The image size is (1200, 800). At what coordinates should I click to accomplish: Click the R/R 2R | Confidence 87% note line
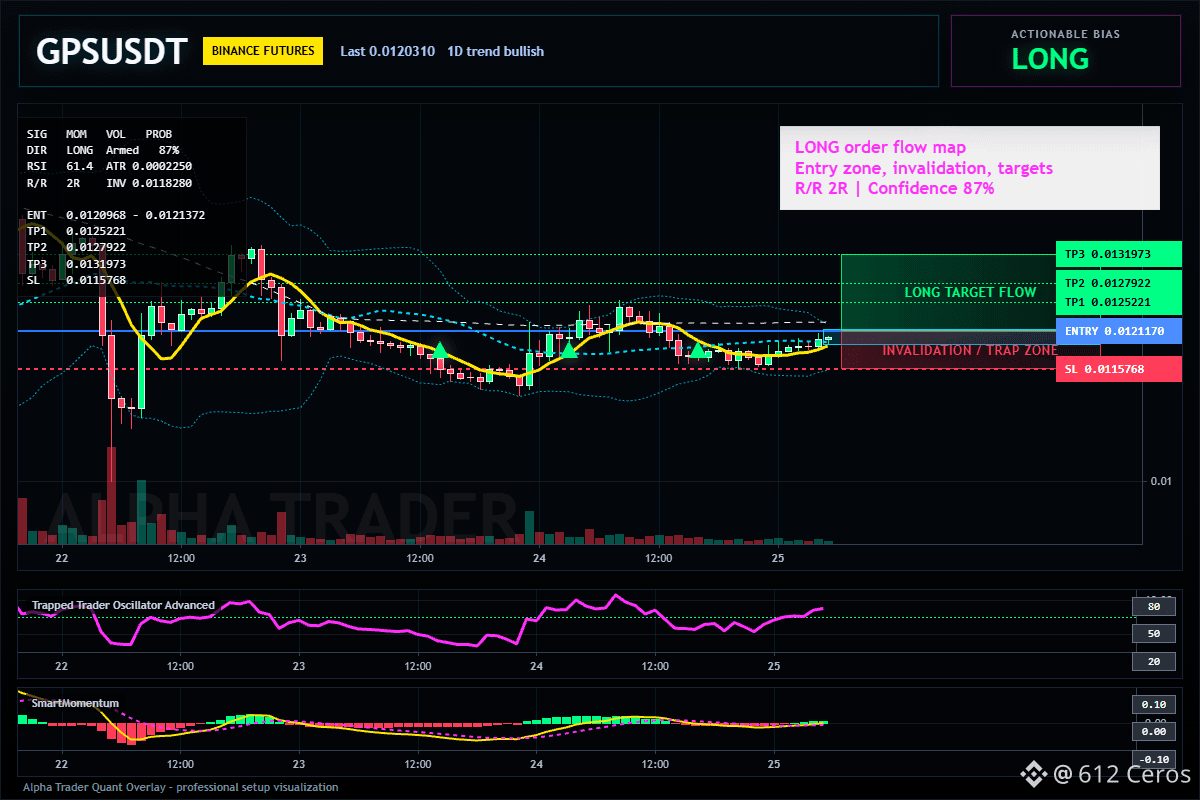[894, 188]
